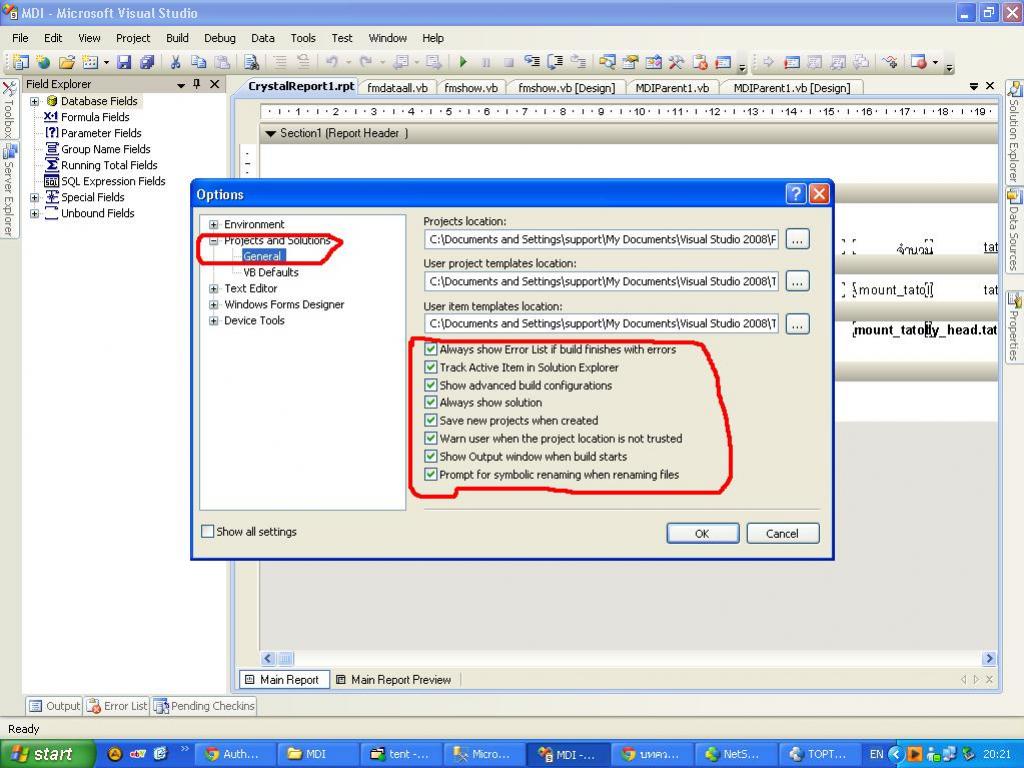This screenshot has height=768, width=1024.
Task: Open the Toolbox side tab
Action: 8,109
